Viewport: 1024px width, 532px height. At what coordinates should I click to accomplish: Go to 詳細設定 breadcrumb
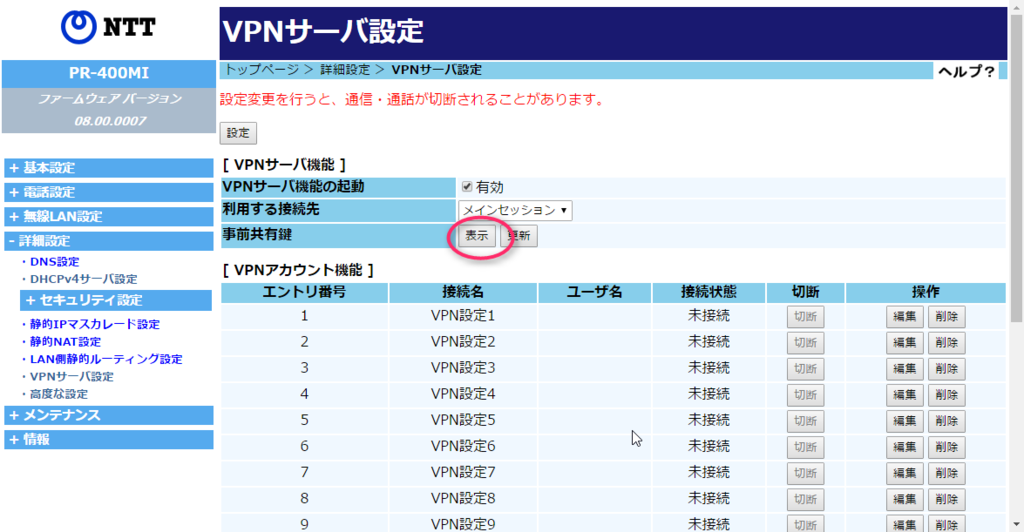[x=345, y=70]
